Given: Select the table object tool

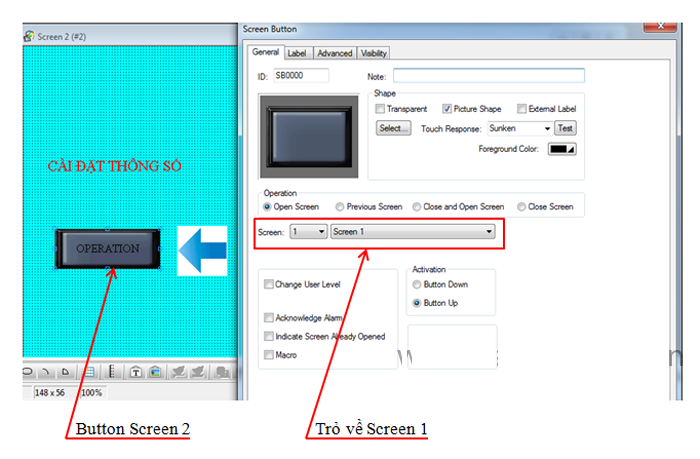Looking at the screenshot, I should tap(90, 371).
